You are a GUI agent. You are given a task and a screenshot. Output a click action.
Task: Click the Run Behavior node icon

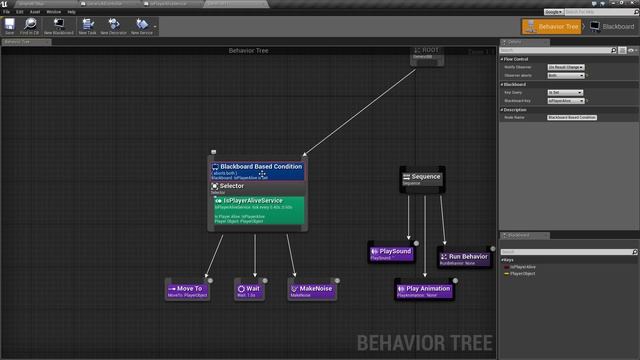(x=444, y=257)
